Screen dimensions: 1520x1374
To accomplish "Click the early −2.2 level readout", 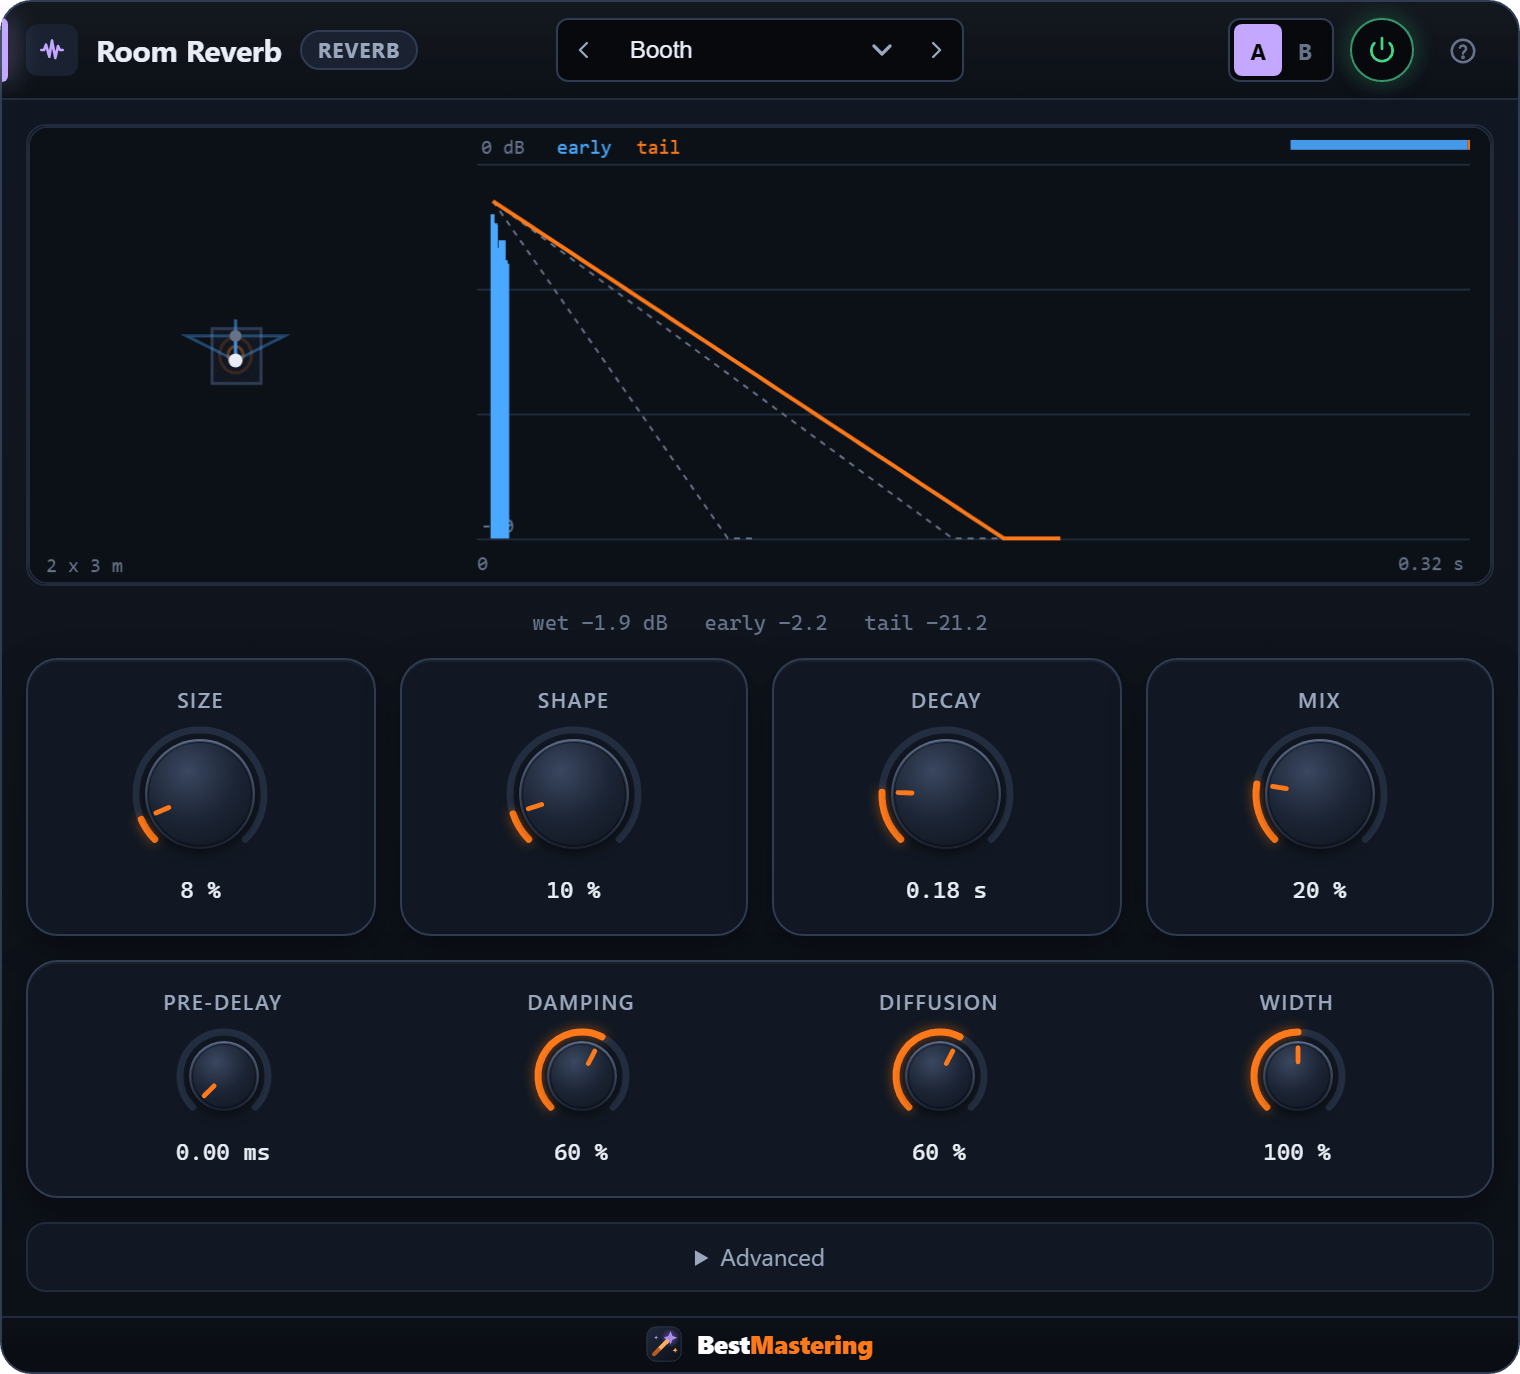I will tap(766, 623).
